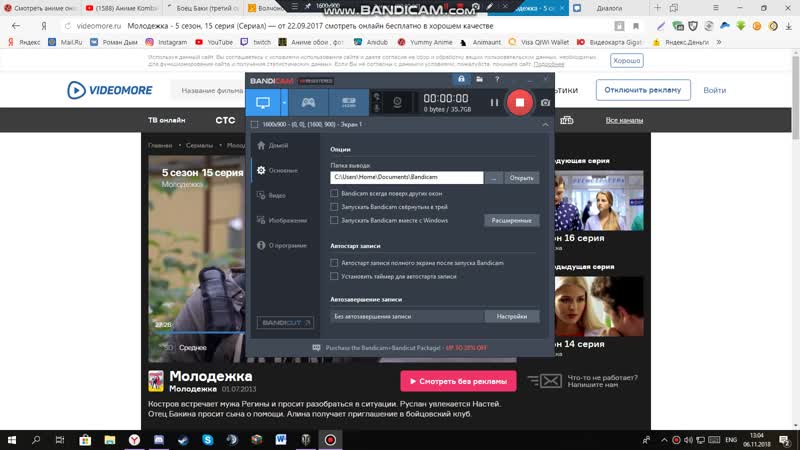The width and height of the screenshot is (800, 450).
Task: Click the Настройки auto-complete button
Action: [x=511, y=316]
